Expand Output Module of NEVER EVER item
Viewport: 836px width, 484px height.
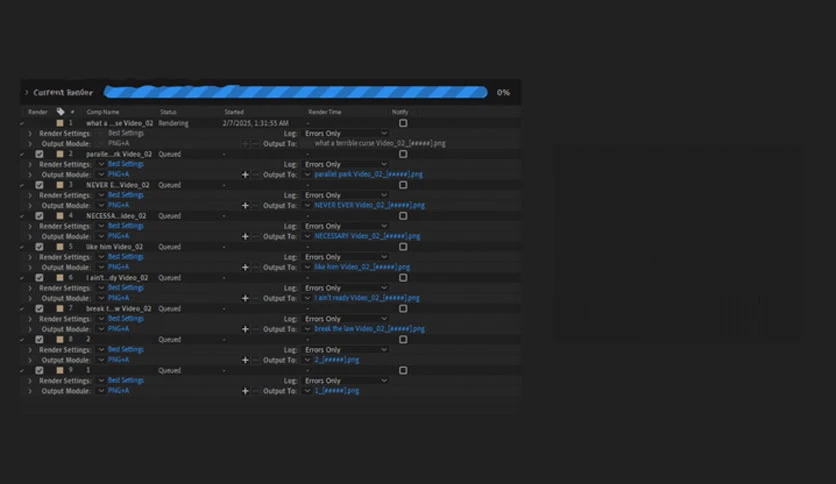pos(30,205)
